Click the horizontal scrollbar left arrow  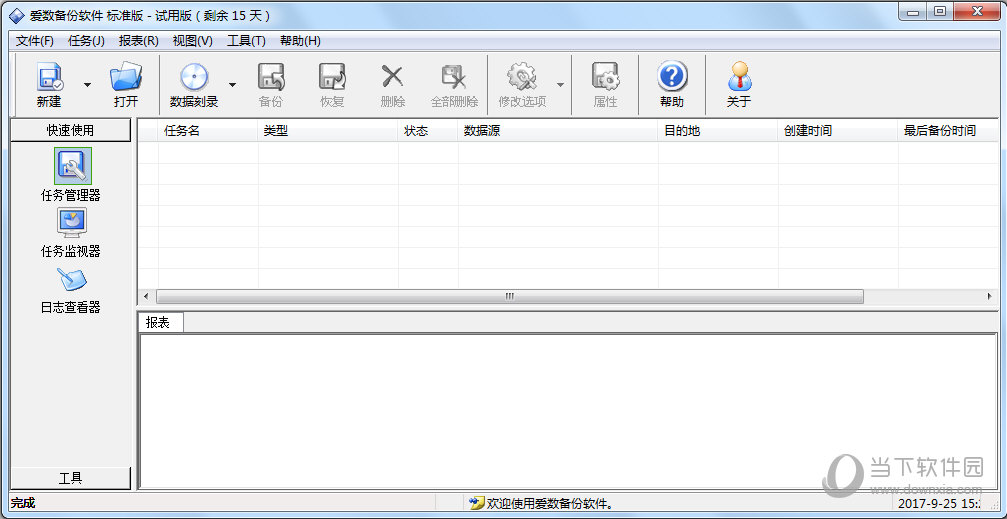pyautogui.click(x=146, y=296)
